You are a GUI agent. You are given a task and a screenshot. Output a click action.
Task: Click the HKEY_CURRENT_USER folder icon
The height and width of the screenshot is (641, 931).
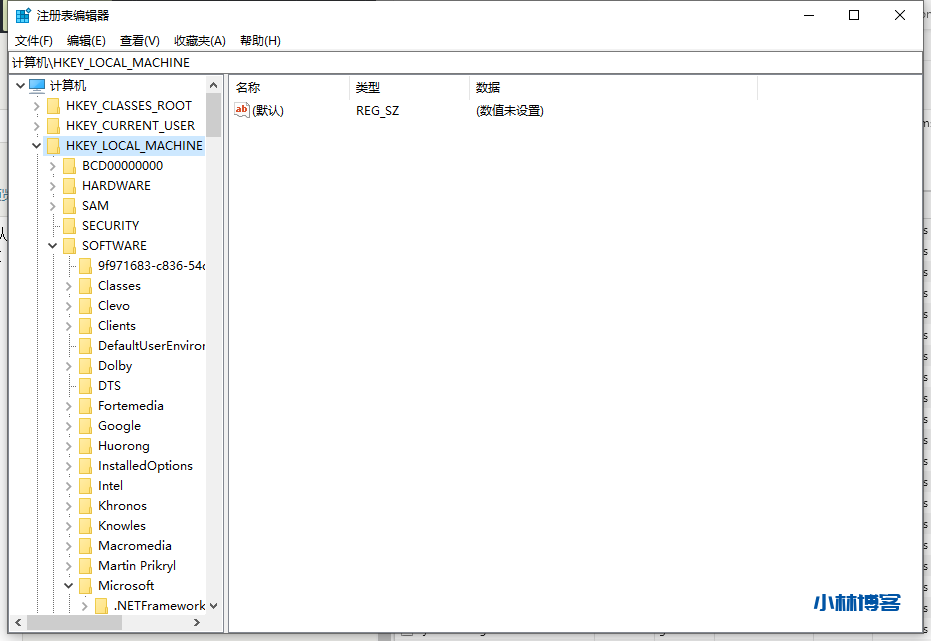point(53,126)
